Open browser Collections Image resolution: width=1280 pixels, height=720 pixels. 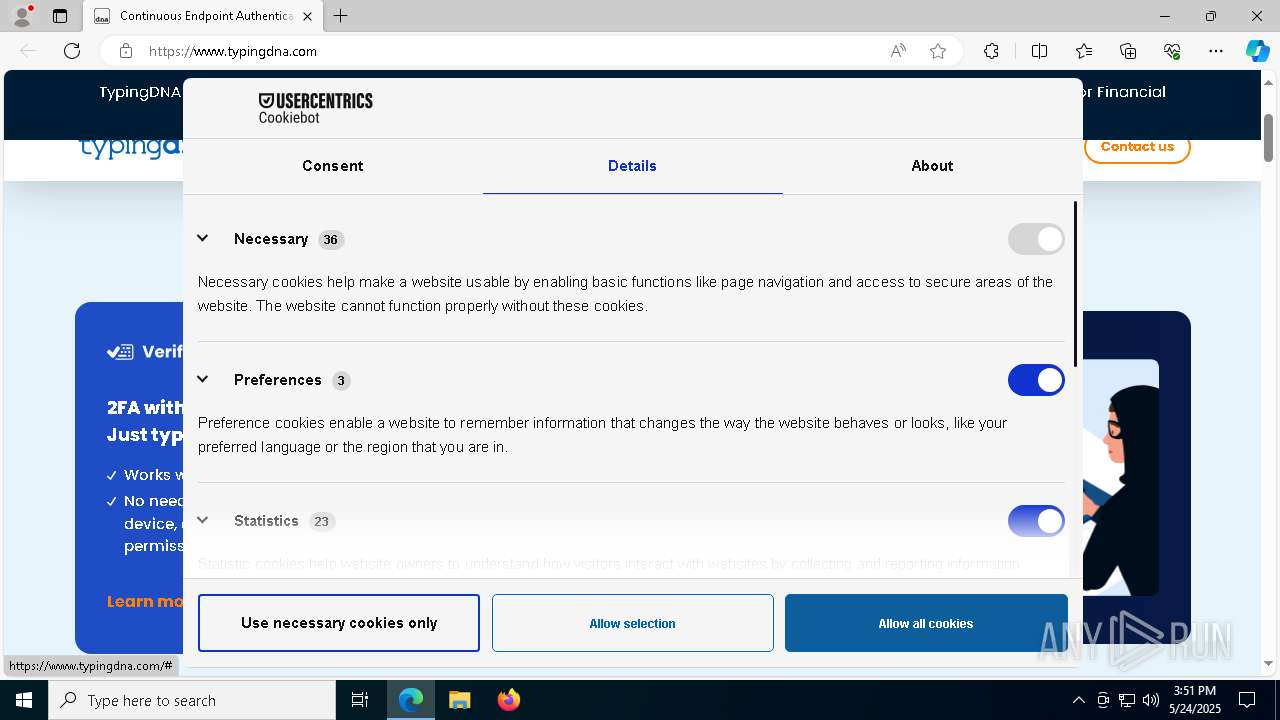pos(1128,51)
